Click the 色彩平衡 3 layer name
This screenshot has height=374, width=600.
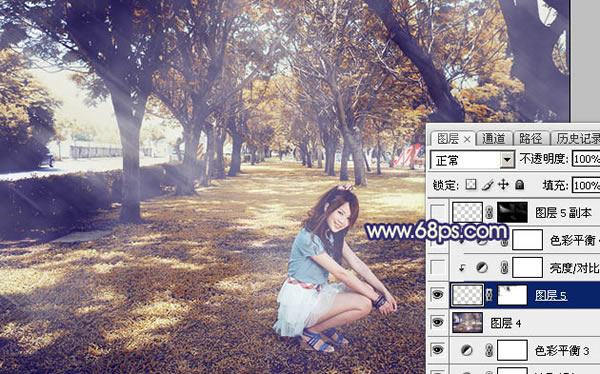point(562,351)
